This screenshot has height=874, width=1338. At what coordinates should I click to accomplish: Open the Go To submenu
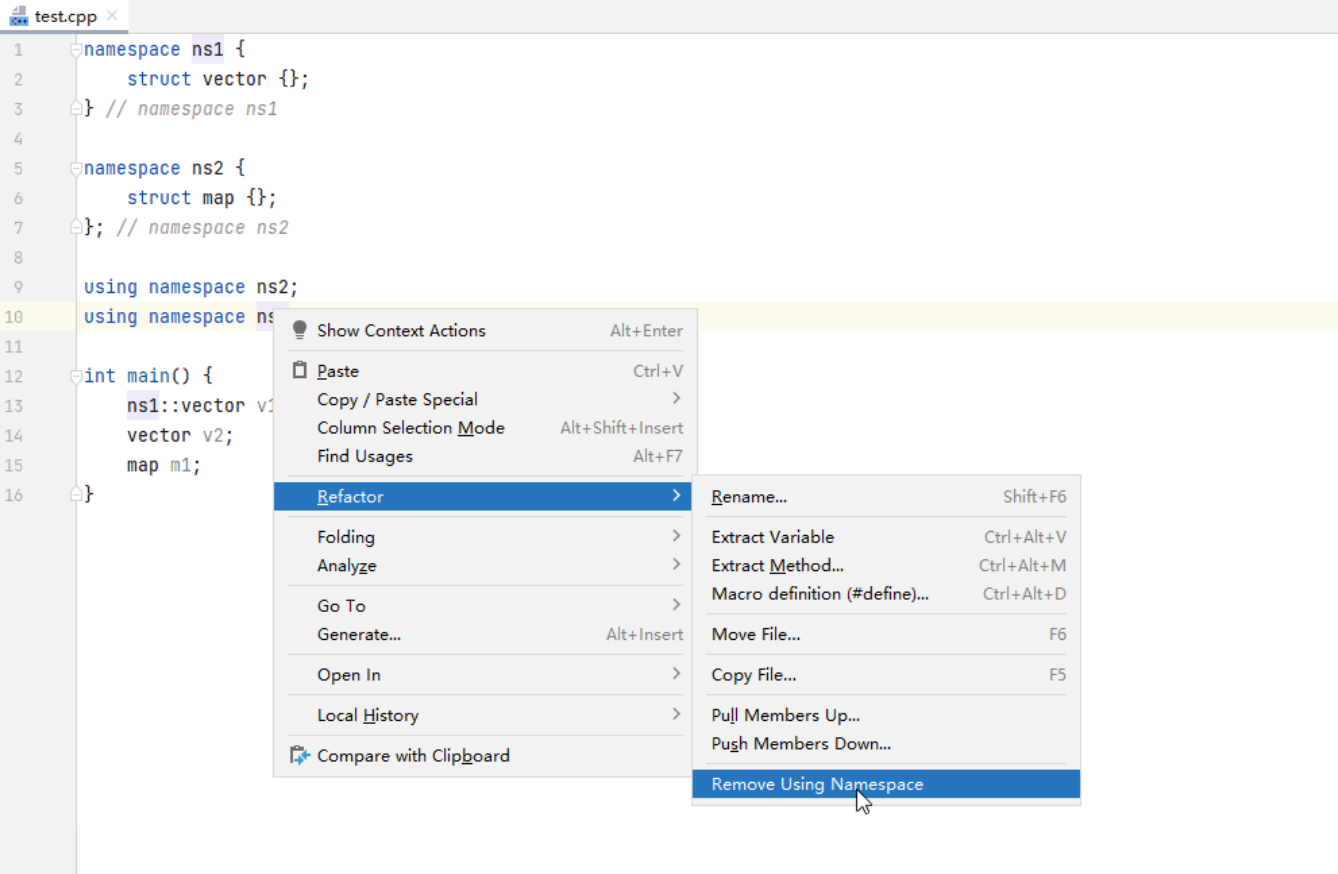click(x=341, y=606)
